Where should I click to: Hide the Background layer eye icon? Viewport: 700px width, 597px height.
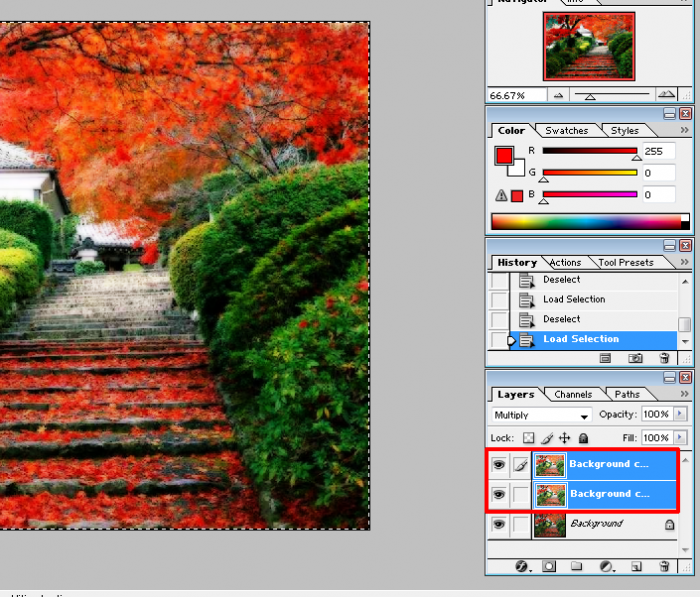click(499, 524)
